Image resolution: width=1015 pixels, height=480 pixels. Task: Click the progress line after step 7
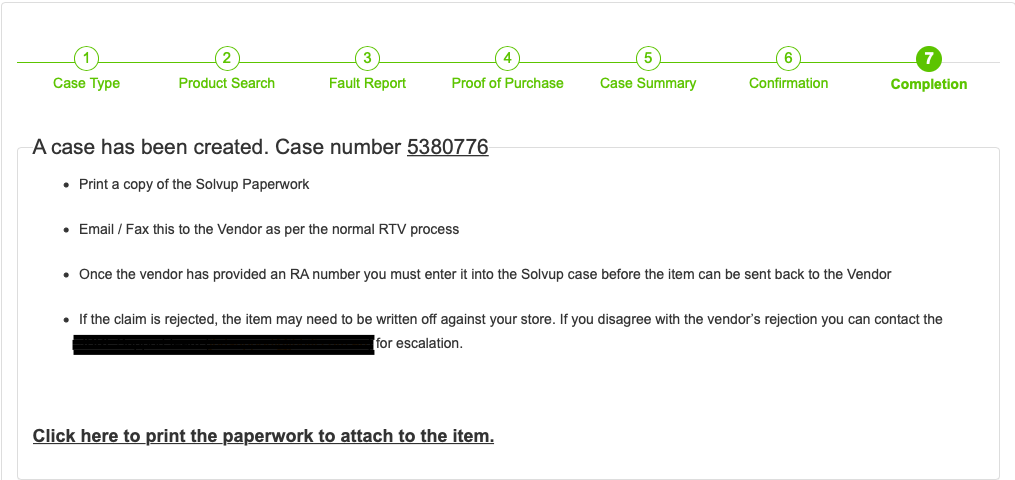pyautogui.click(x=971, y=62)
